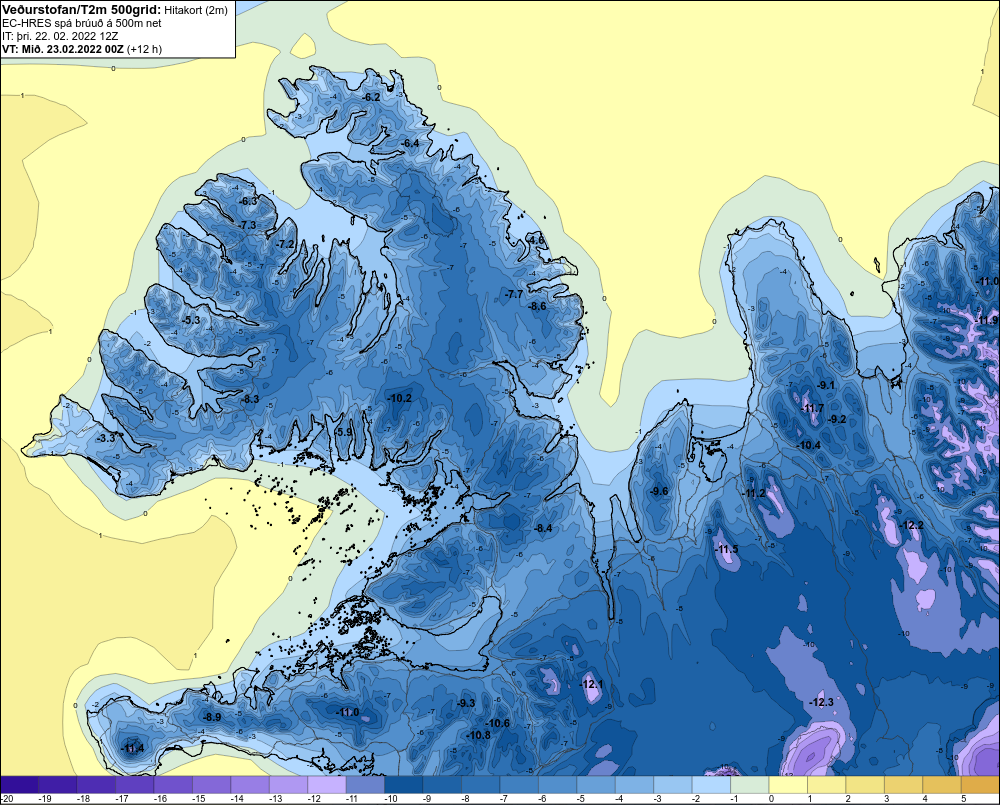This screenshot has height=805, width=1000.
Task: Click the temperature label -8.9
Action: point(212,717)
